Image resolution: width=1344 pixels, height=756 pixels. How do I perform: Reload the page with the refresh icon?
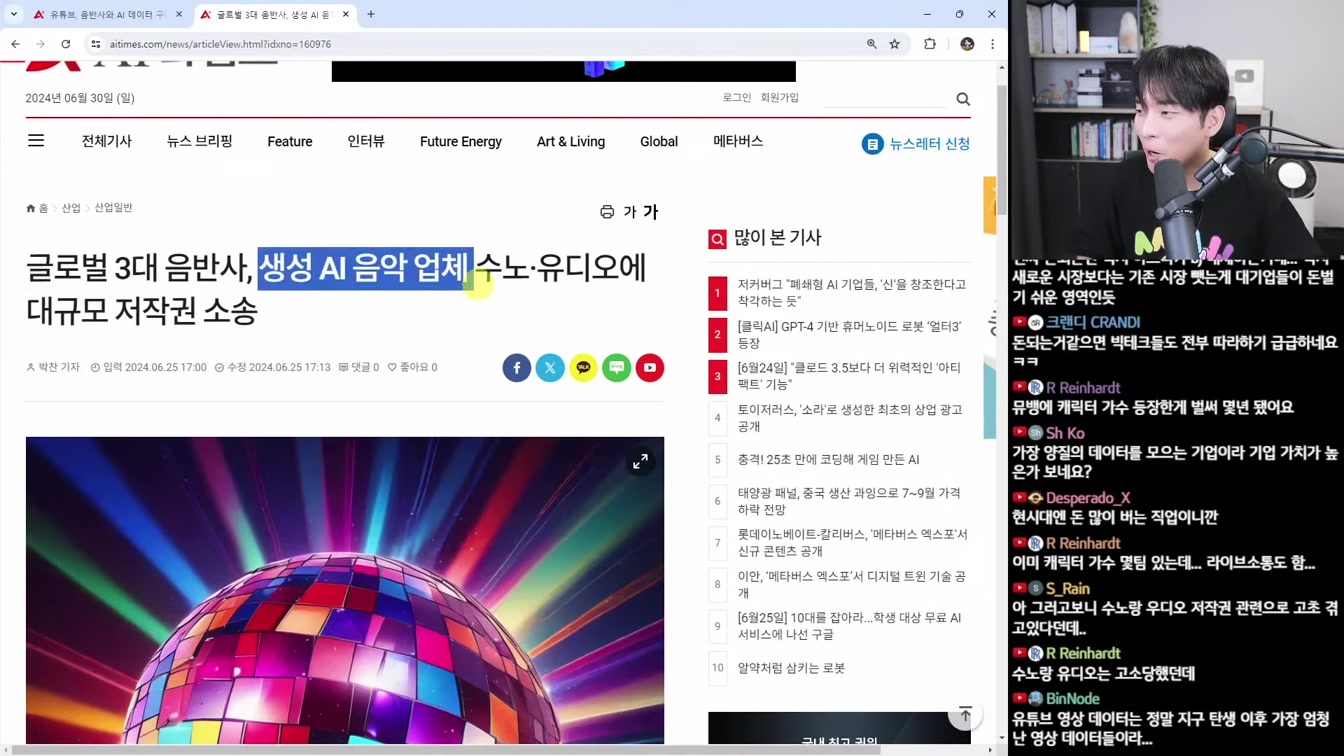[66, 44]
